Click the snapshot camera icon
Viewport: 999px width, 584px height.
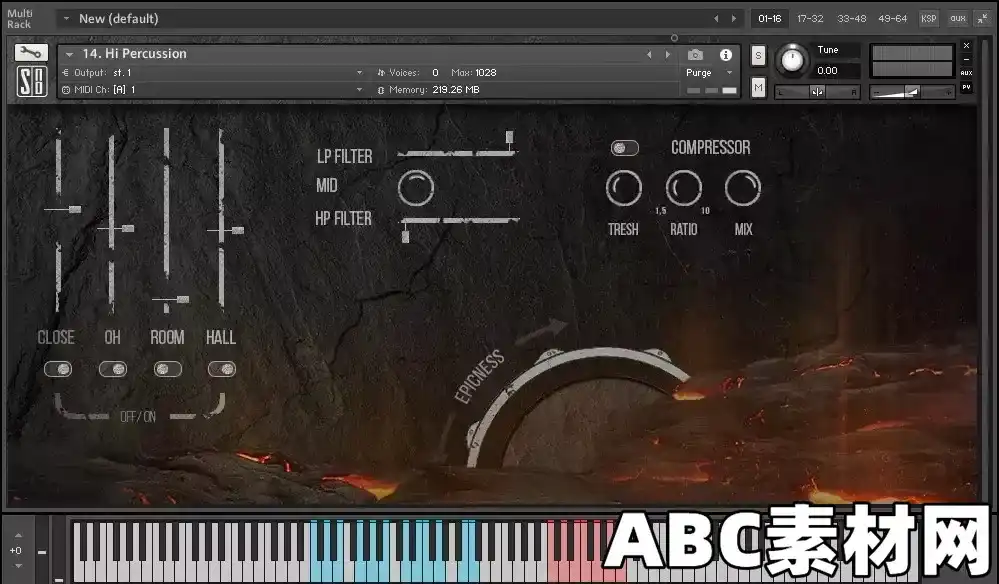pyautogui.click(x=696, y=55)
